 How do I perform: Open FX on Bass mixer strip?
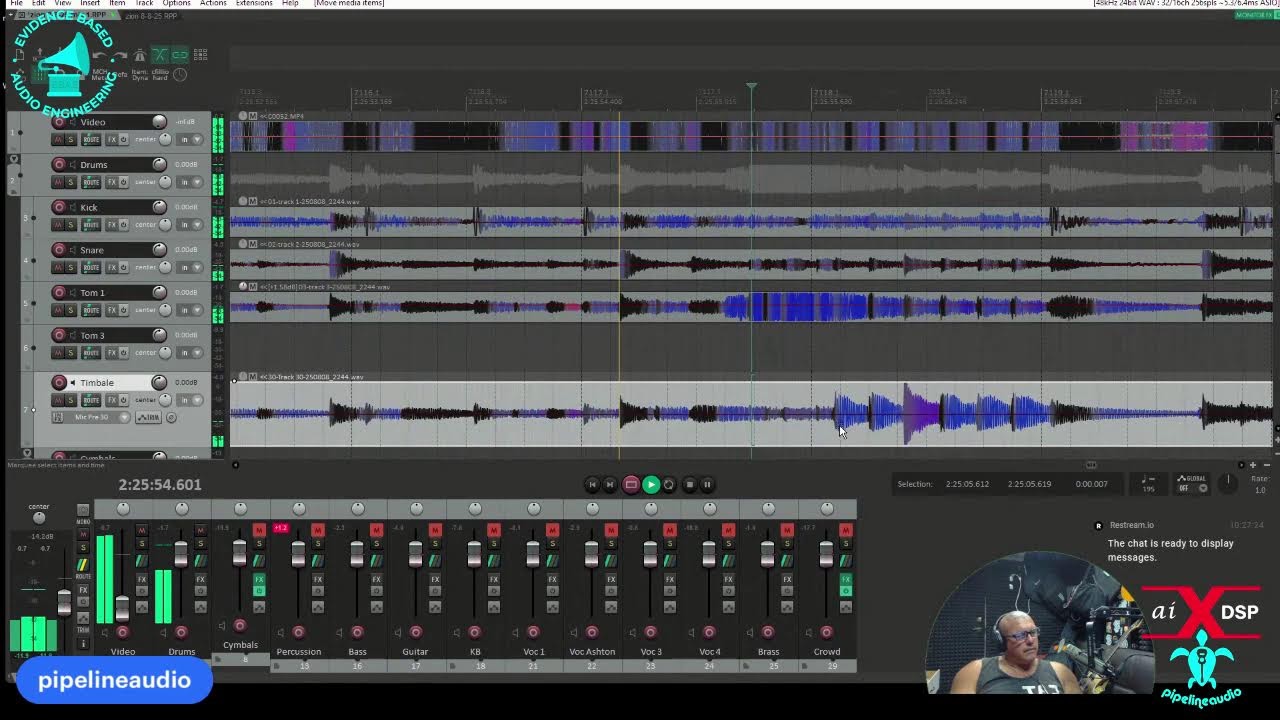pos(377,579)
